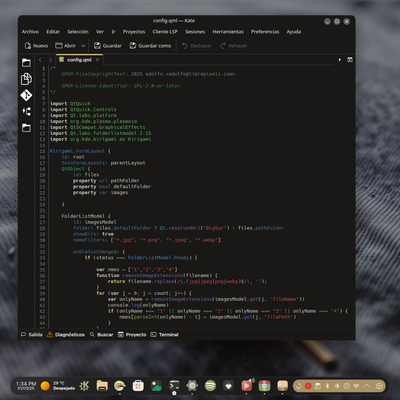Expand the dropdown arrow next to Abrir
The image size is (400, 400).
(83, 46)
